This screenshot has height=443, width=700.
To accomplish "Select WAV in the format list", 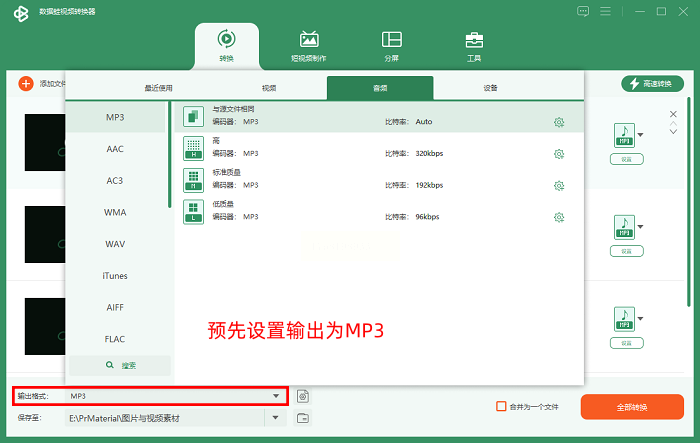I will click(115, 244).
